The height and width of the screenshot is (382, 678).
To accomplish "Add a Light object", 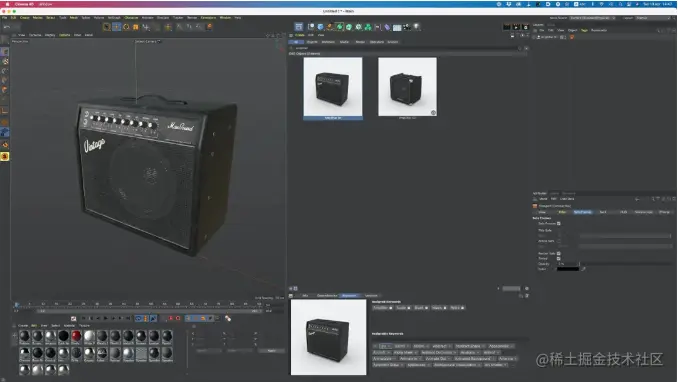I will (416, 27).
